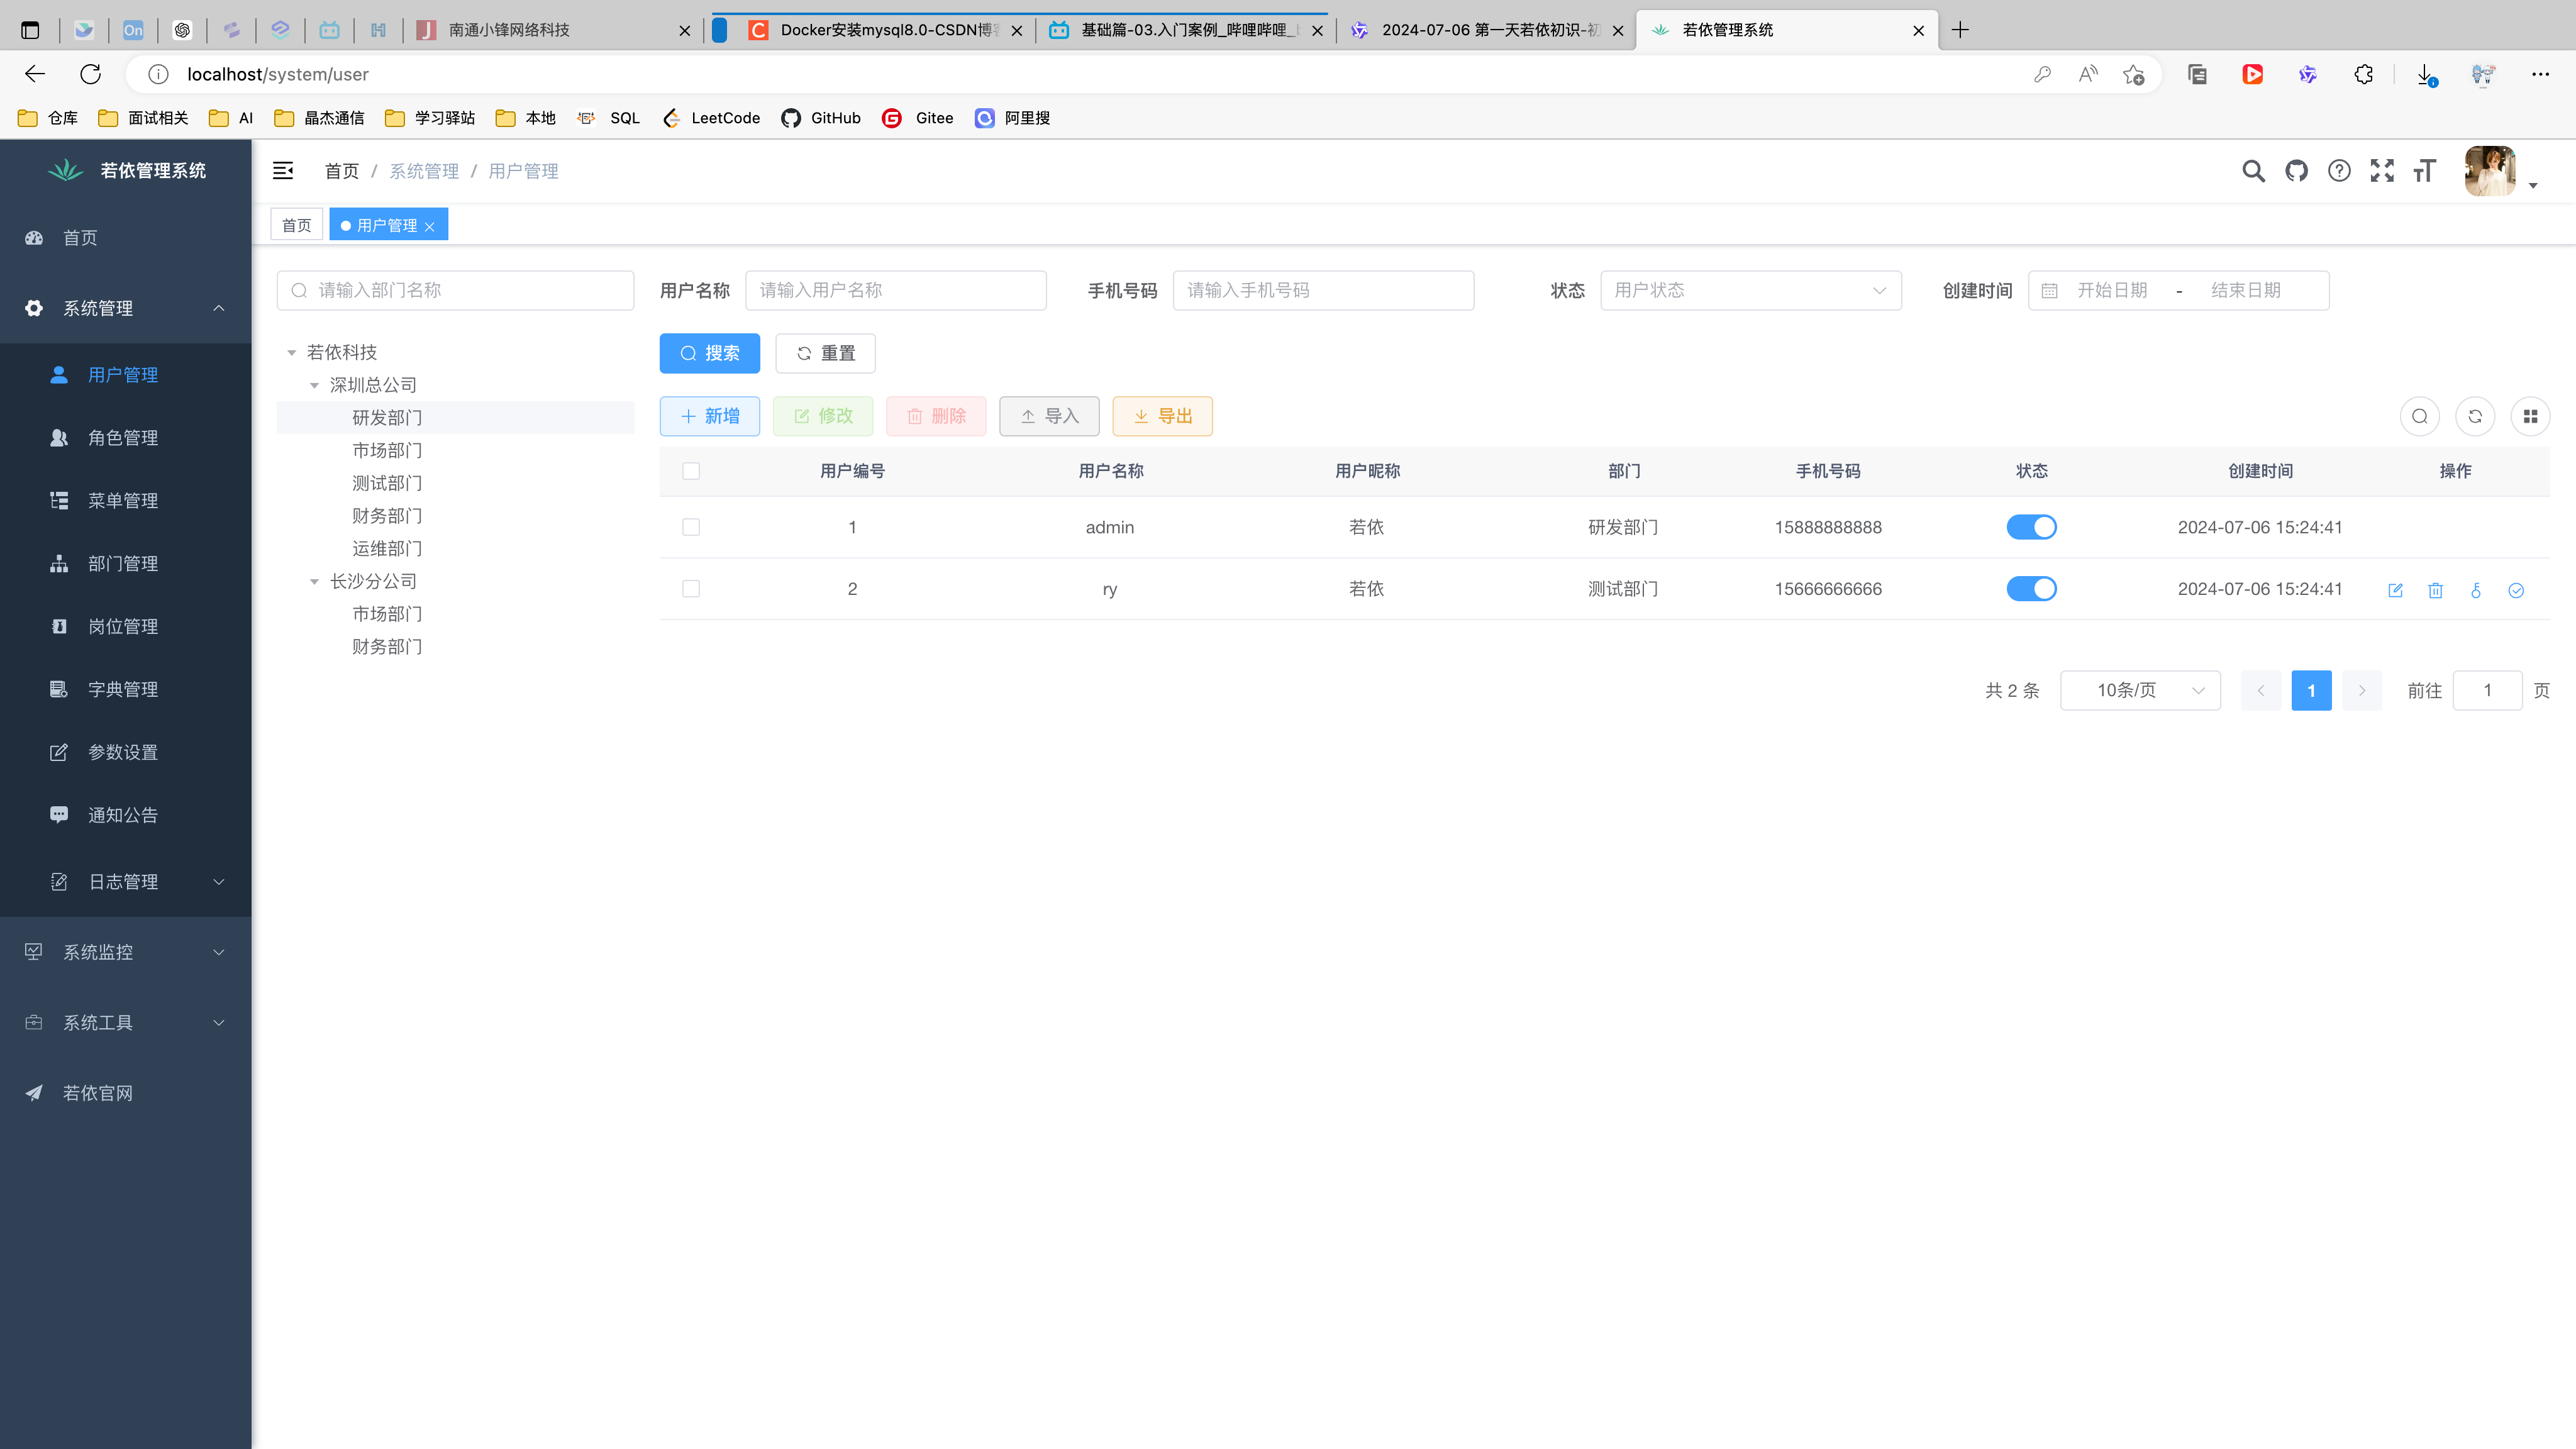Open column visibility grid icon
This screenshot has width=2576, height=1449.
point(2530,416)
